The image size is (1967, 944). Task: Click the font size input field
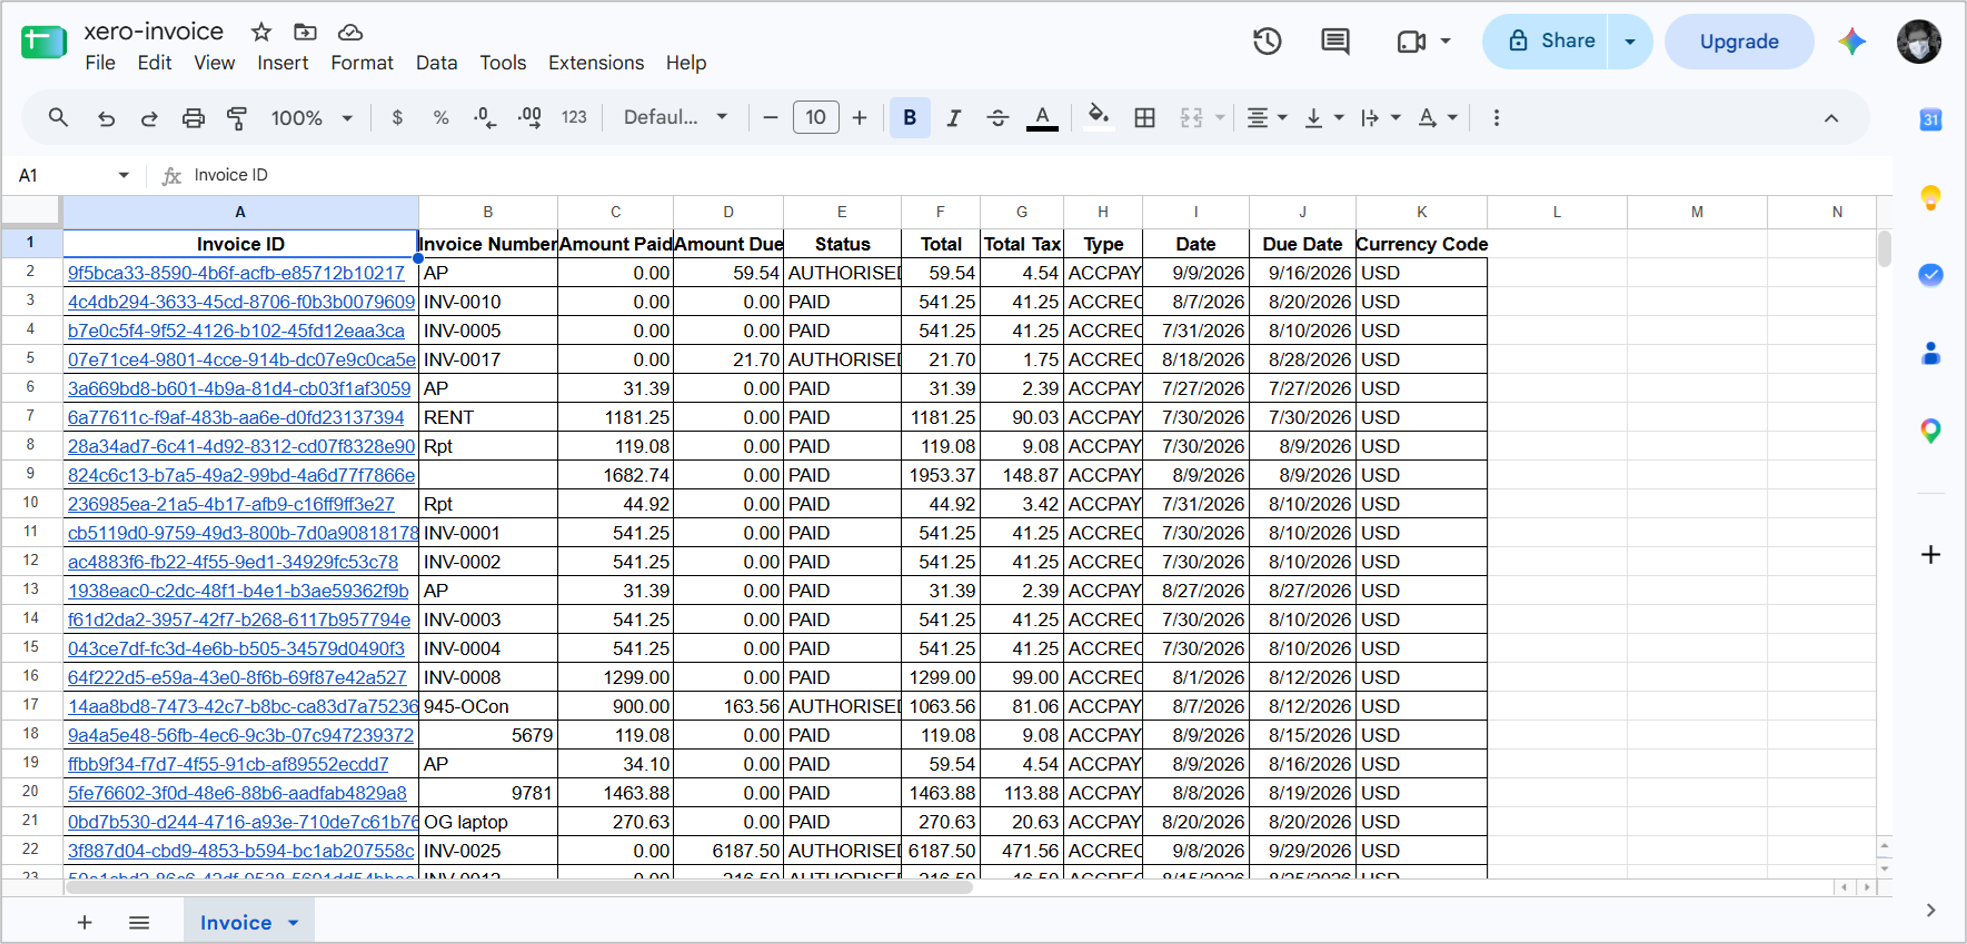[x=816, y=118]
